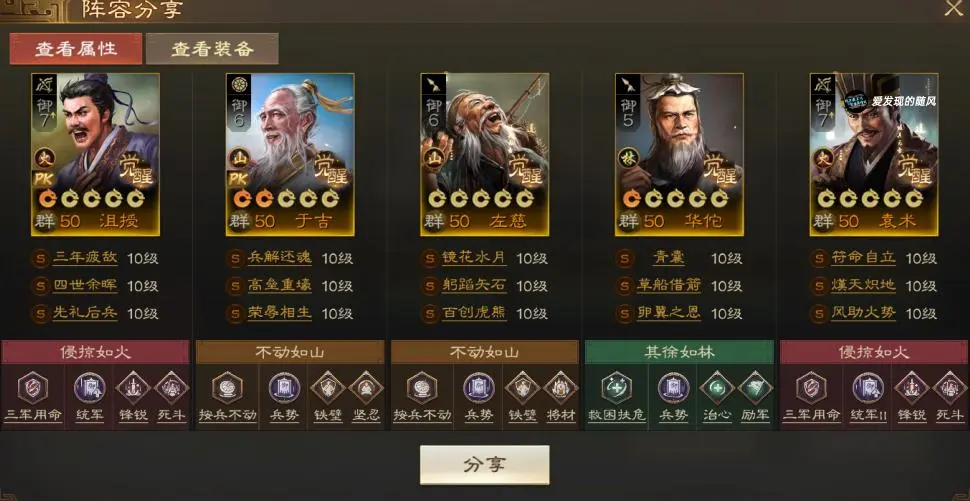
Task: Open the 草船借箭 skill link
Action: click(669, 285)
